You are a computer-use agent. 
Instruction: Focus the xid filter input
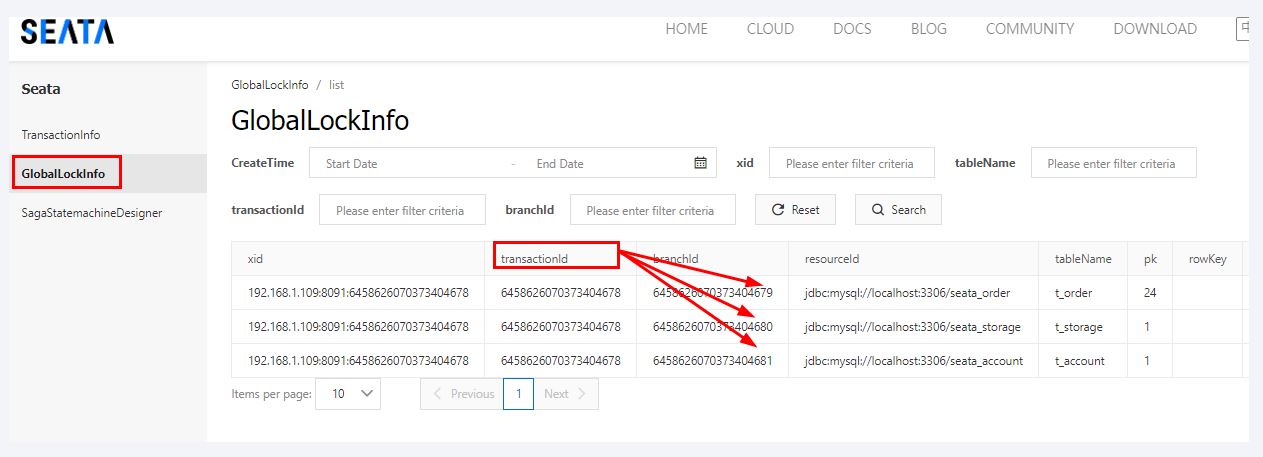851,163
